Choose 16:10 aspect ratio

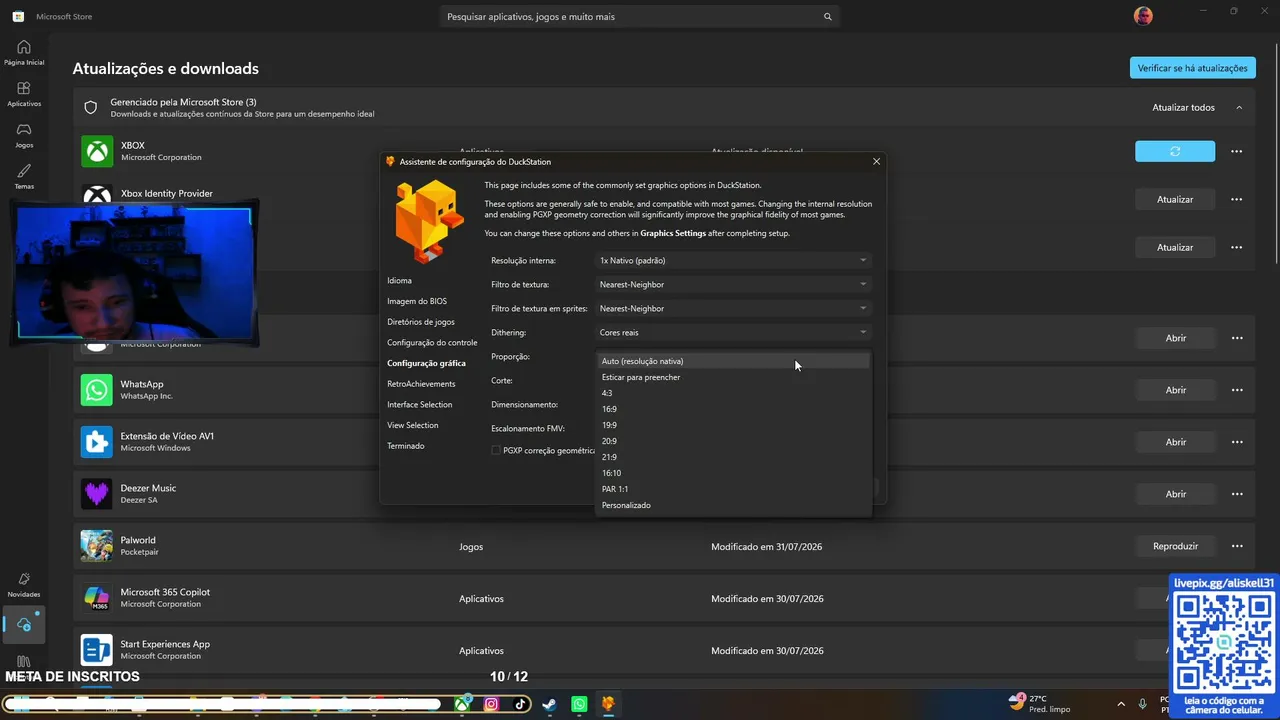pyautogui.click(x=733, y=473)
